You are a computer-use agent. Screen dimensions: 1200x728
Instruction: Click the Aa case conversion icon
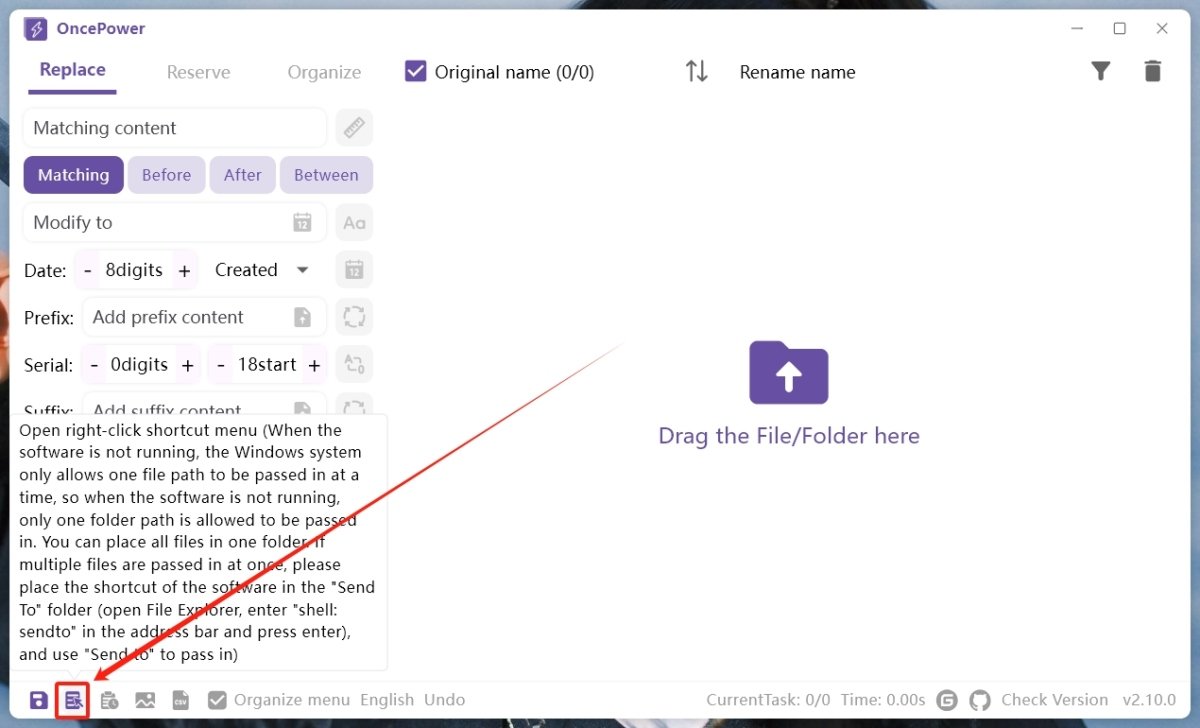(354, 222)
